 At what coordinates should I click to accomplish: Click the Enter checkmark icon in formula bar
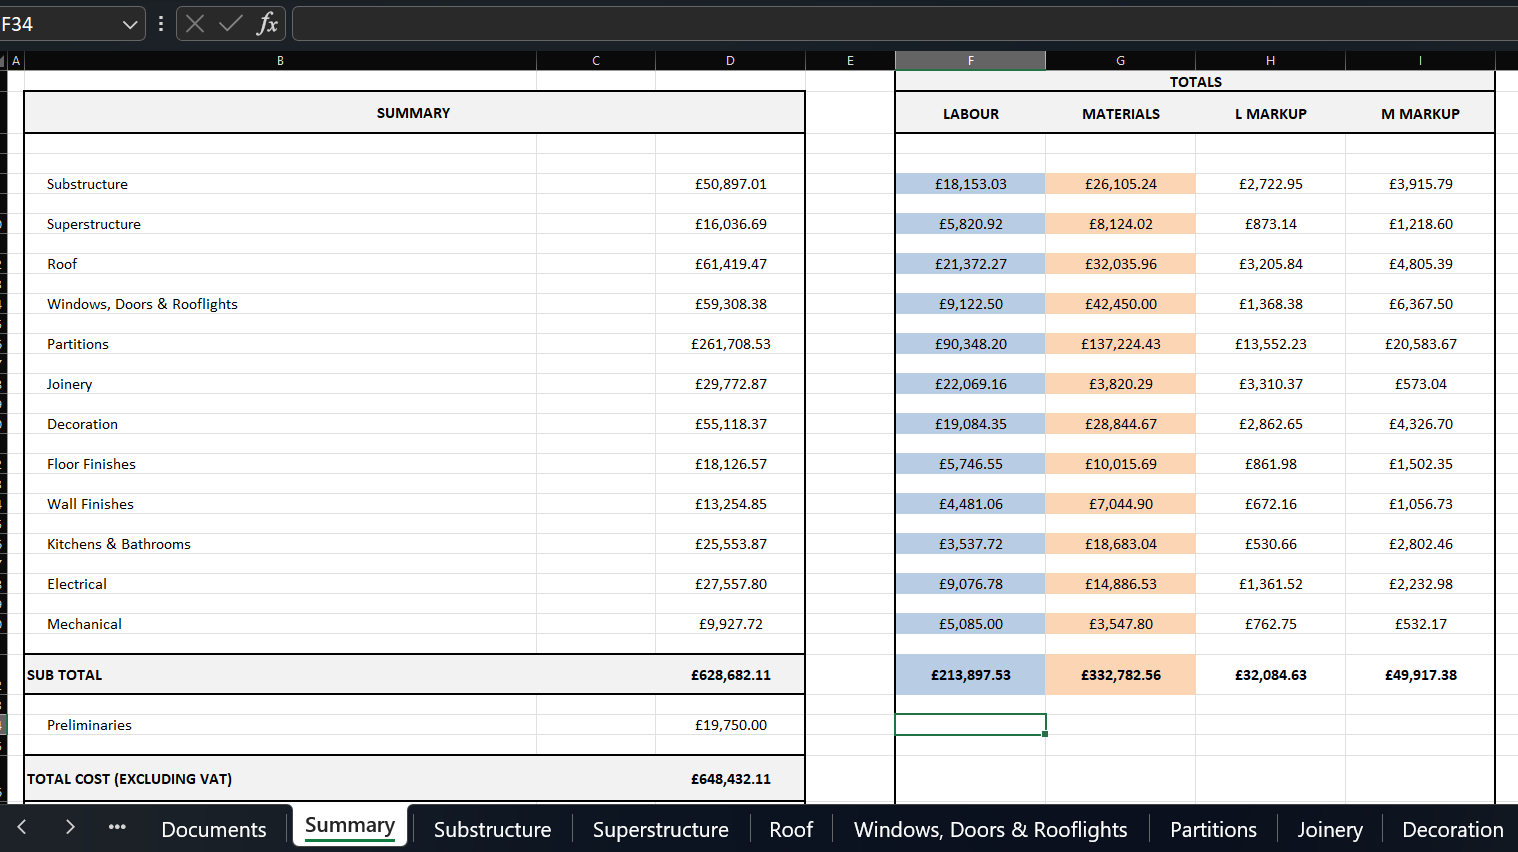[231, 24]
